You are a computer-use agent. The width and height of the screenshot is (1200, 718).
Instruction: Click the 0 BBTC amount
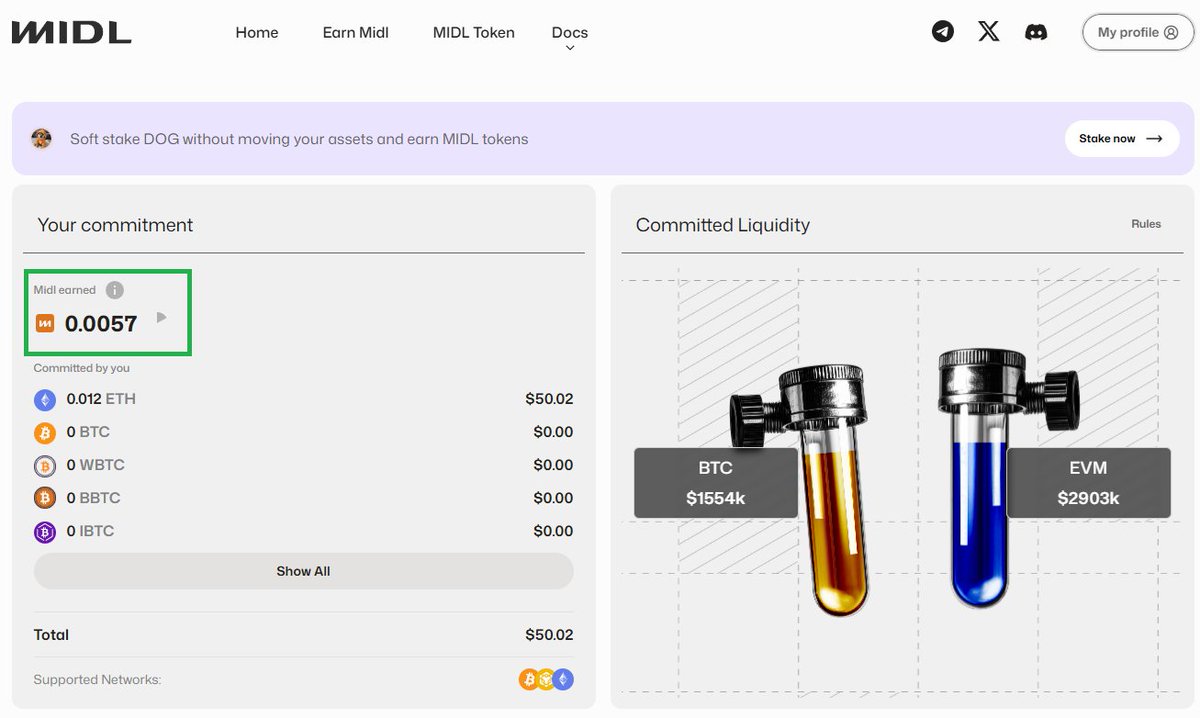tap(93, 498)
